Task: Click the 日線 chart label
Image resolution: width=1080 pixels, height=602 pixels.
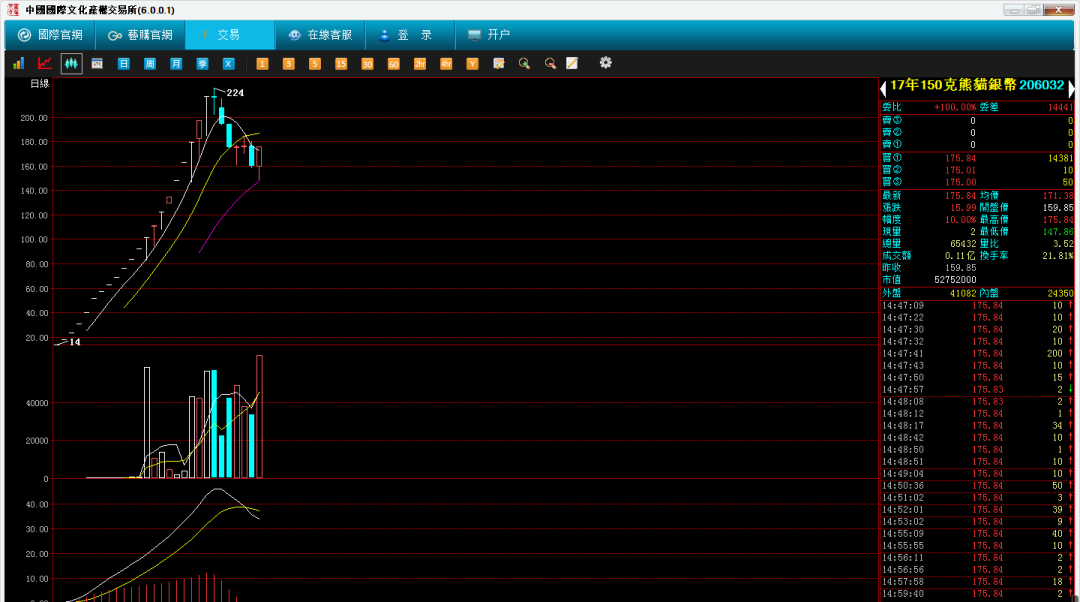Action: click(x=40, y=84)
